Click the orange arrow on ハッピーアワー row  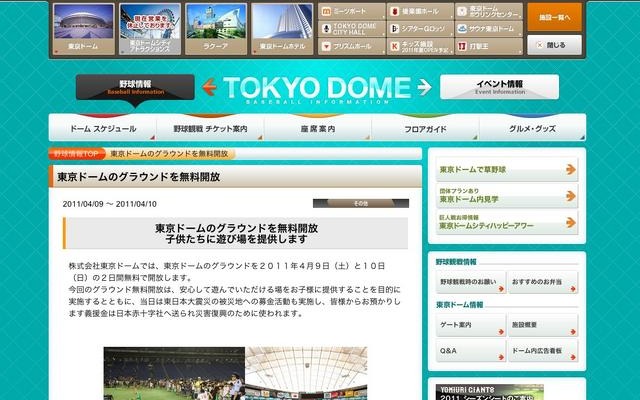point(571,223)
